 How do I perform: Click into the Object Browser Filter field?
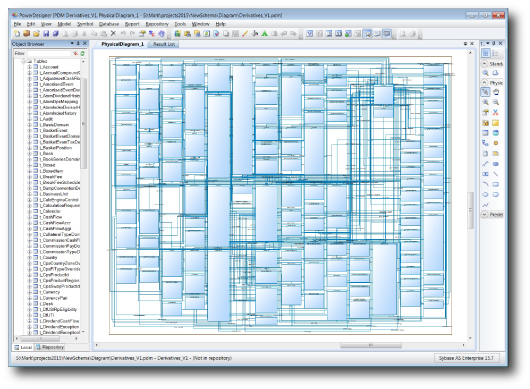coord(49,53)
